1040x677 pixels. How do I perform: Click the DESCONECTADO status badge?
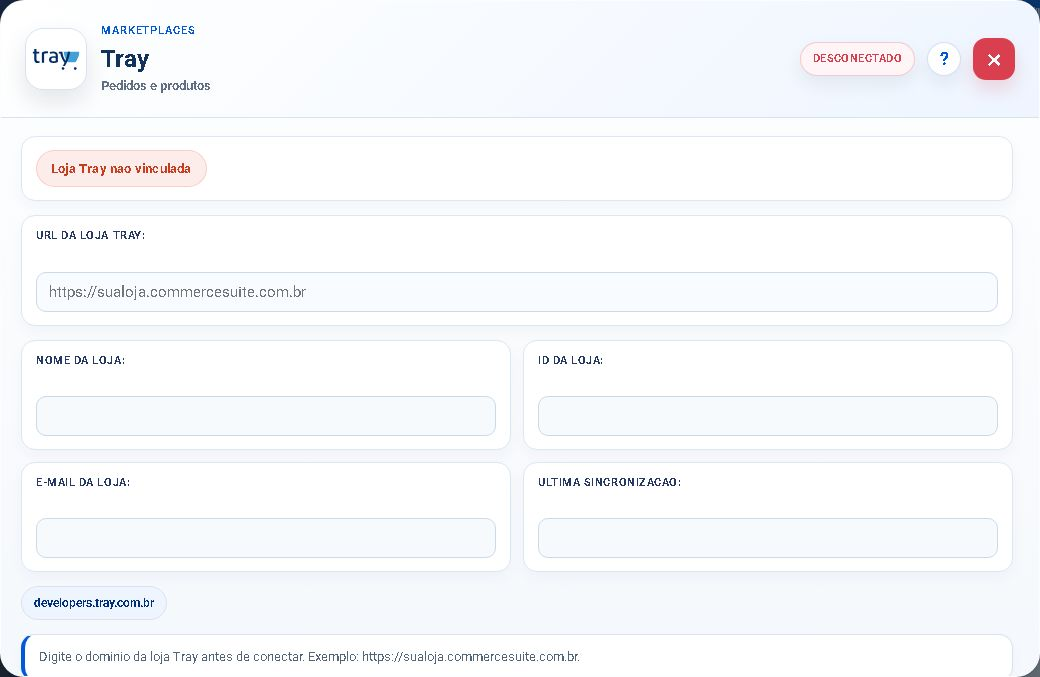pyautogui.click(x=857, y=58)
